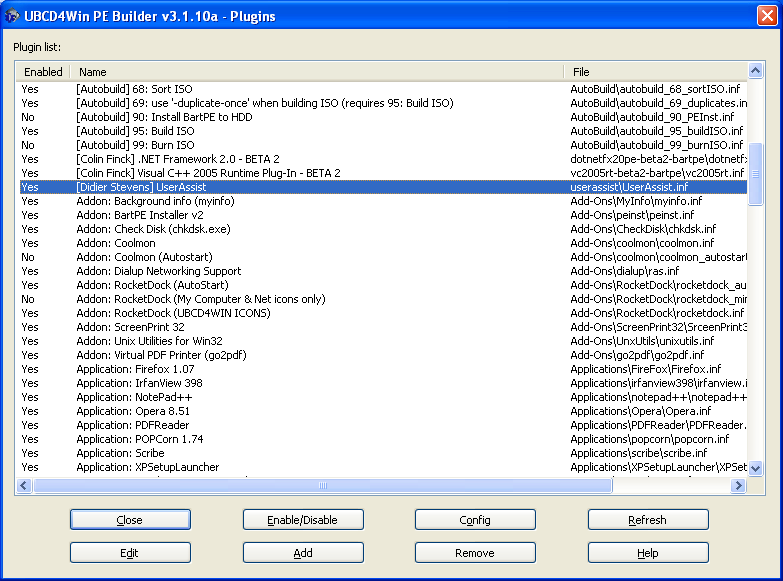Select 'Application: XPSetupLauncher' row

click(383, 467)
